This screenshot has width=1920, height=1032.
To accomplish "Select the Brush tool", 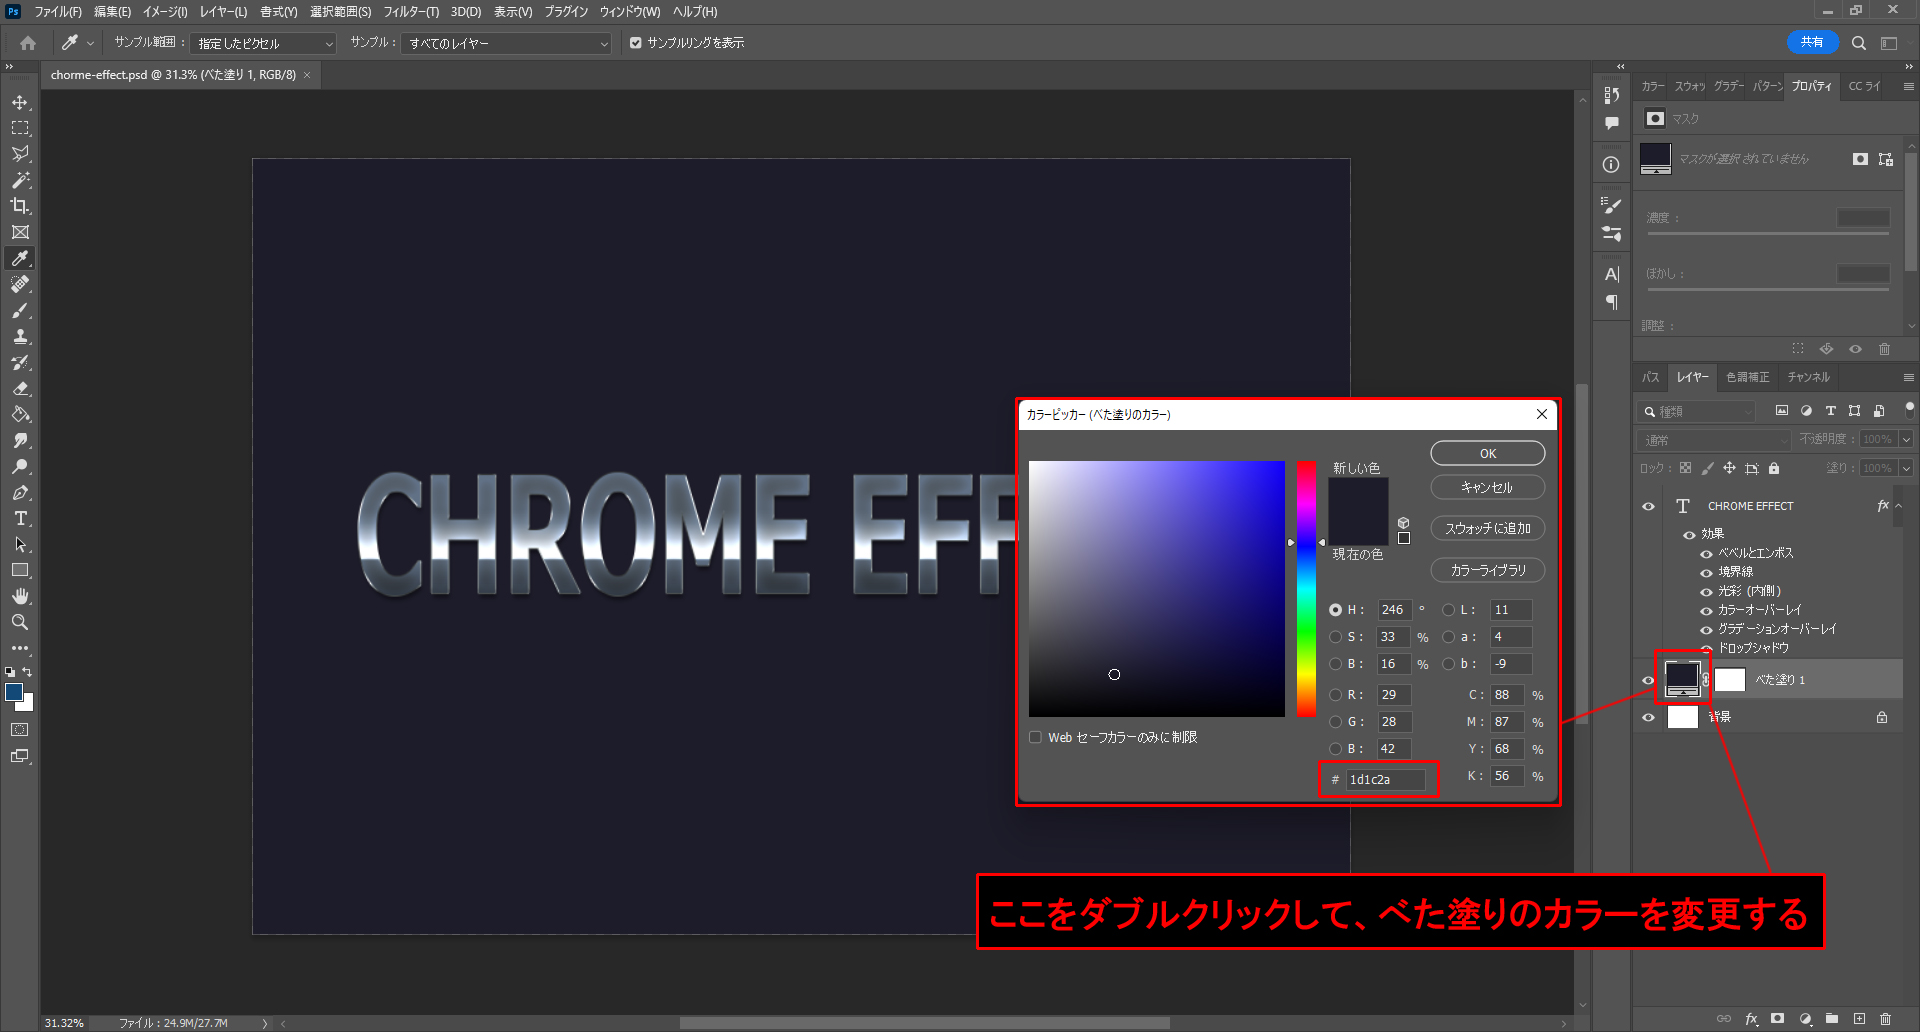I will pos(20,310).
